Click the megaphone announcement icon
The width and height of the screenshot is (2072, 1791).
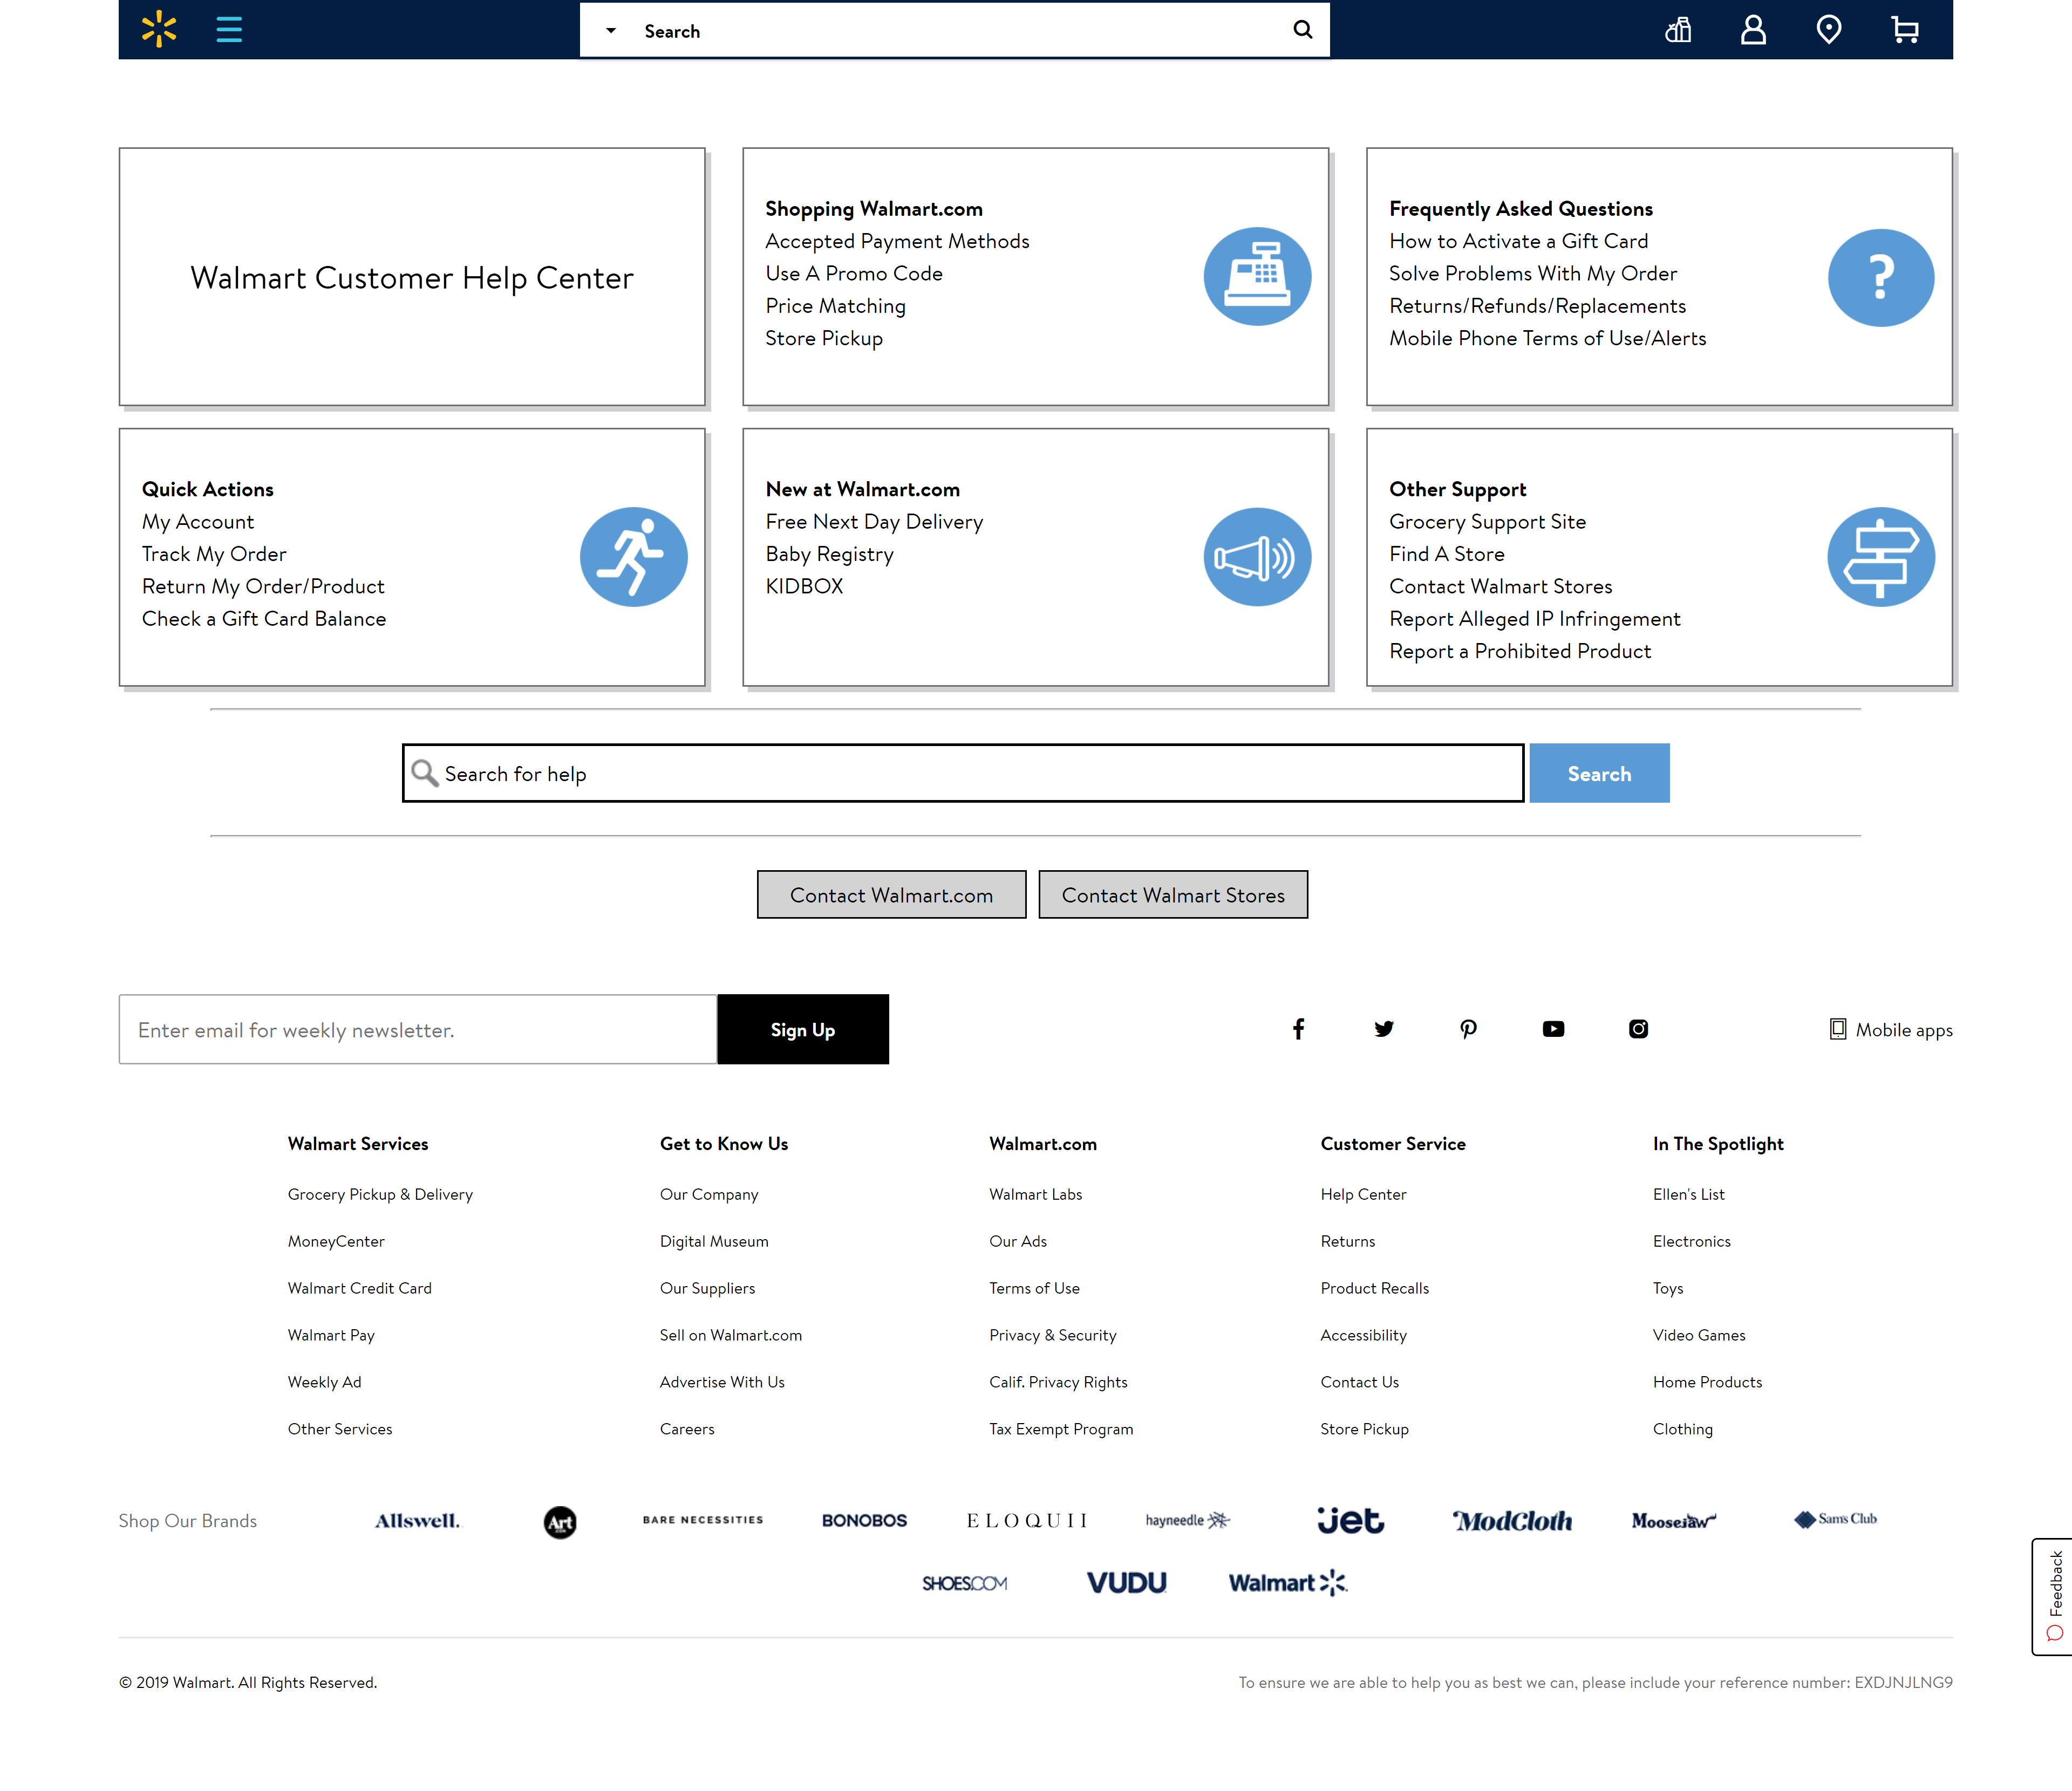click(1257, 557)
